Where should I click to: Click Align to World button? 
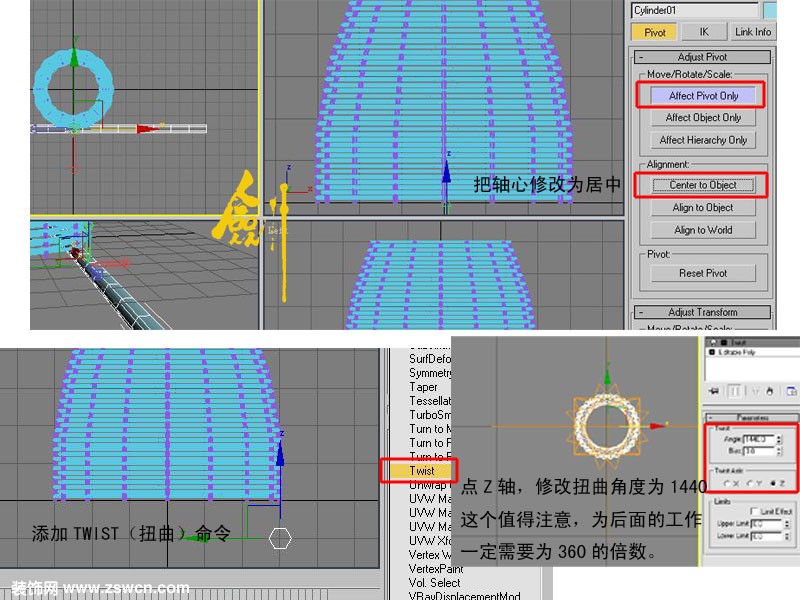click(703, 230)
